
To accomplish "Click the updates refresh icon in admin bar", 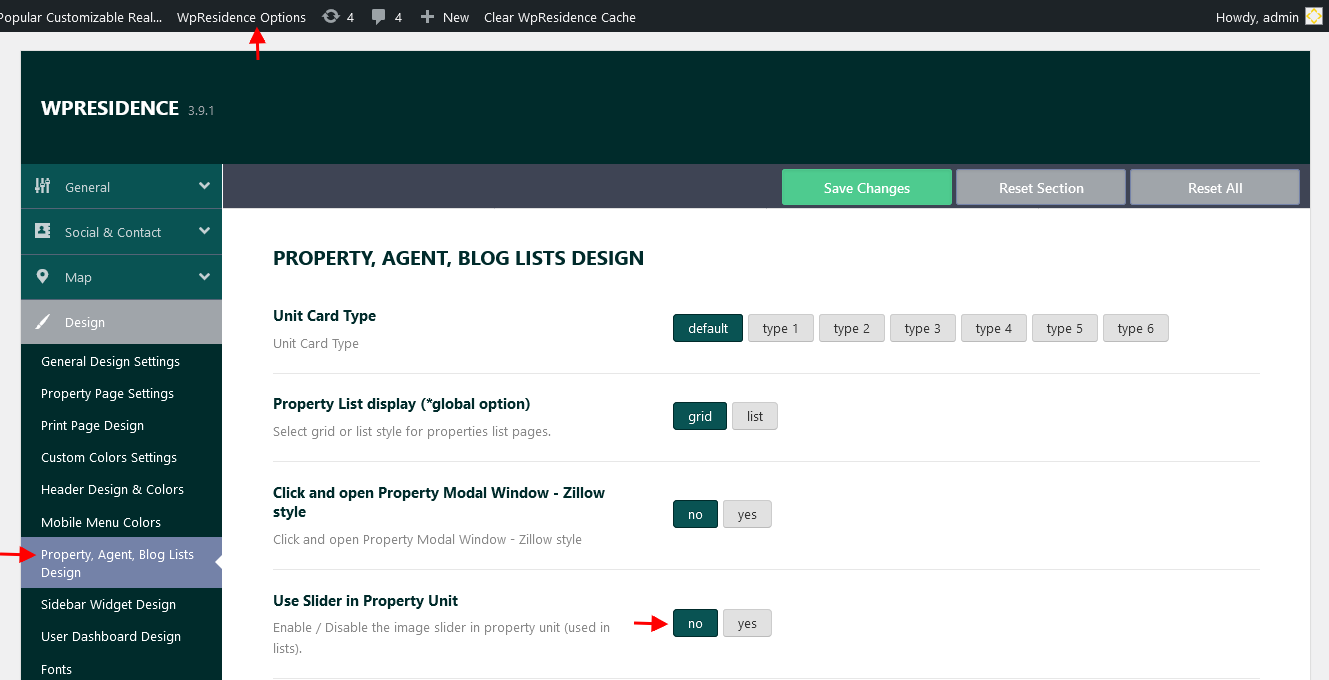I will pyautogui.click(x=331, y=17).
